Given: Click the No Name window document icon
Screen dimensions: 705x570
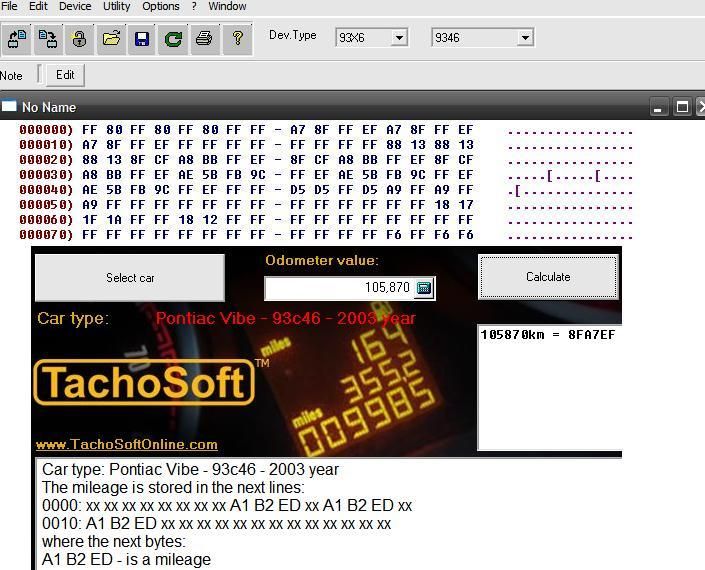Looking at the screenshot, I should pyautogui.click(x=9, y=107).
